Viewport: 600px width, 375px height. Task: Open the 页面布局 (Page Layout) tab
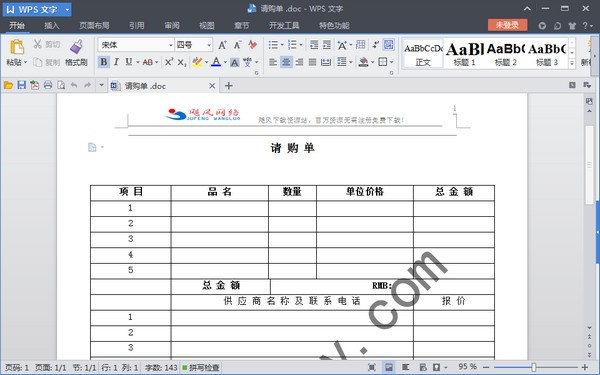[94, 26]
